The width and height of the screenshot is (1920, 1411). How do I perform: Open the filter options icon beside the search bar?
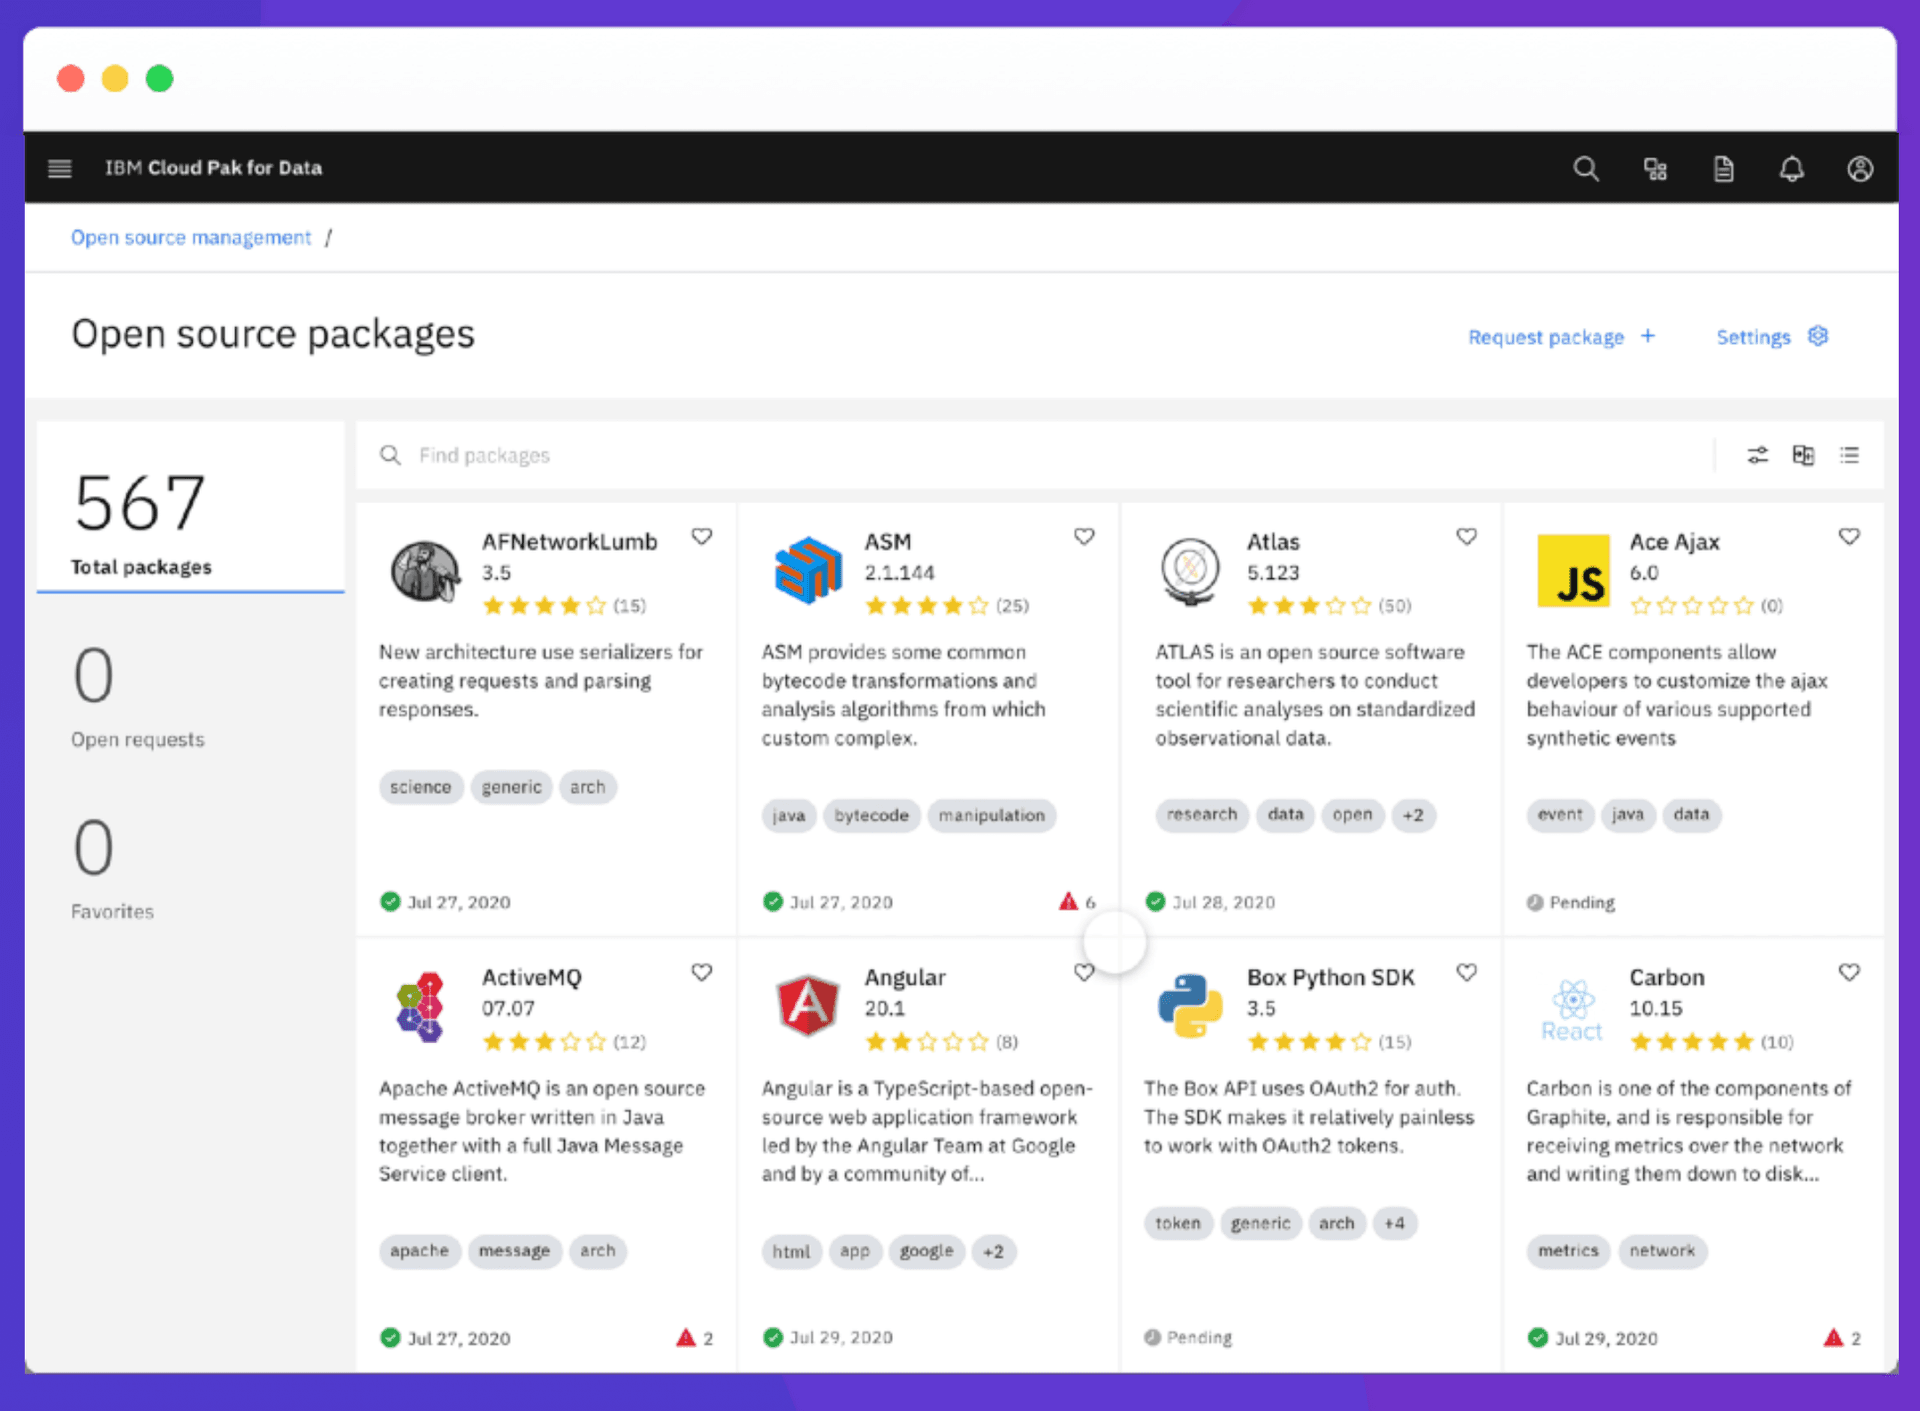coord(1757,455)
